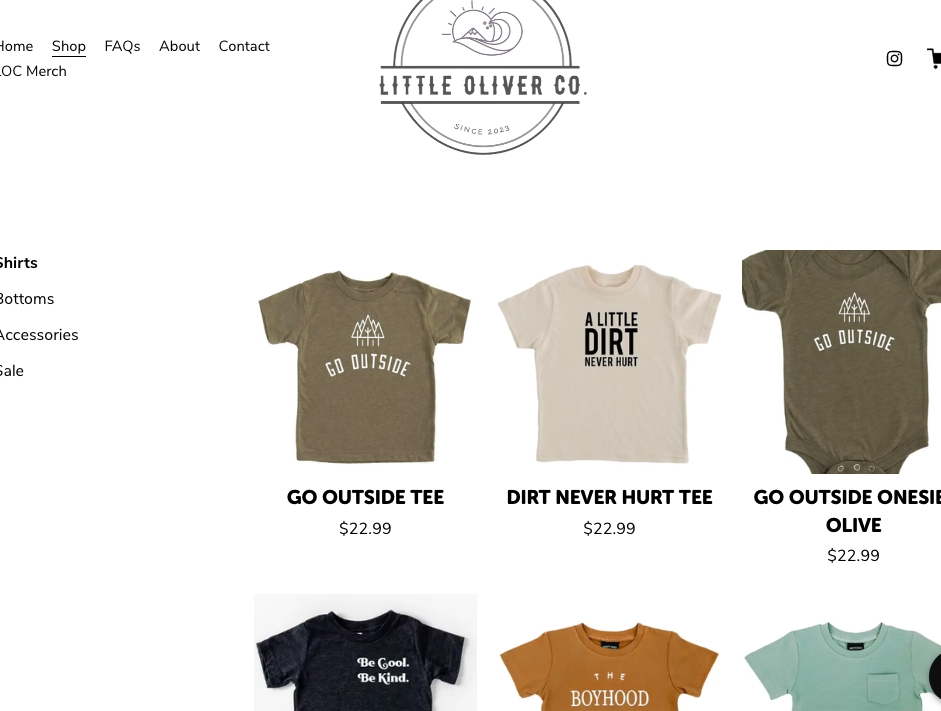Image resolution: width=941 pixels, height=711 pixels.
Task: Open the Shop menu item
Action: pos(68,46)
